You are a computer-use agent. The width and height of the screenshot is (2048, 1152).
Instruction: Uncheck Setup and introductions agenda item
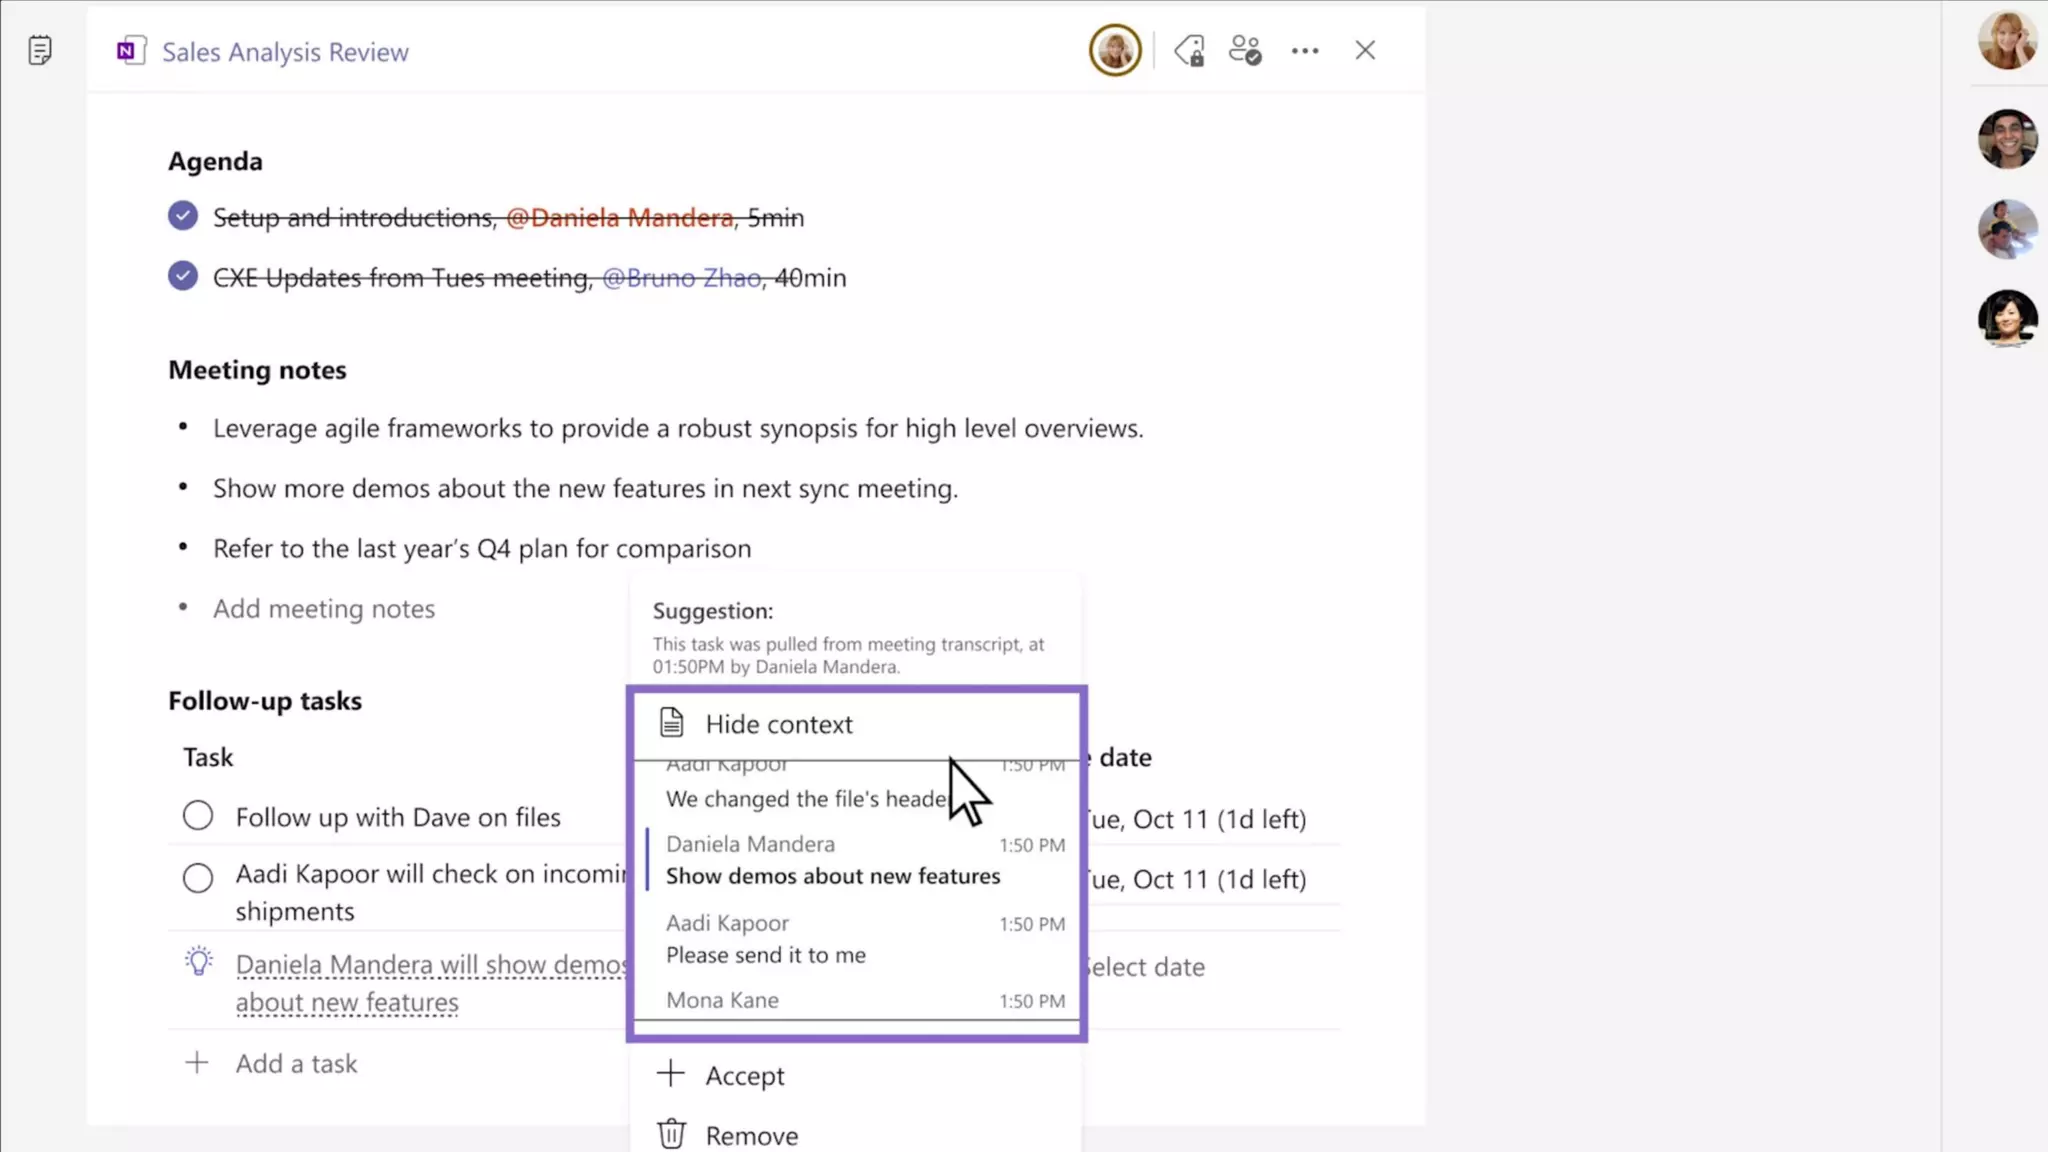click(183, 216)
